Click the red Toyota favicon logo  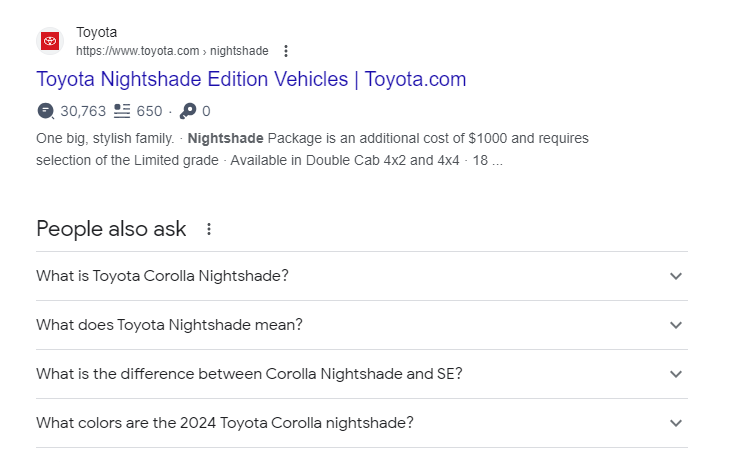(x=50, y=41)
